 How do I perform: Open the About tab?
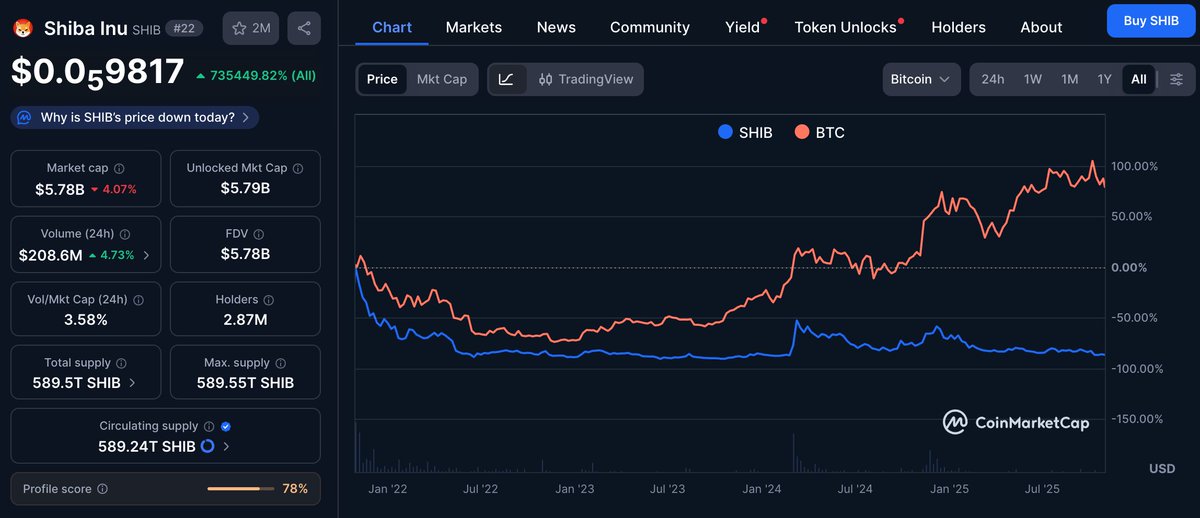click(x=1041, y=27)
